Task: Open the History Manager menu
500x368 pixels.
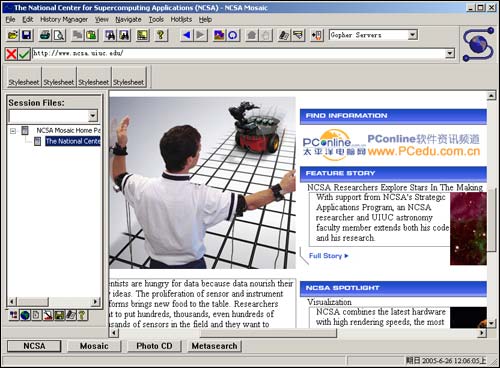Action: coord(64,19)
